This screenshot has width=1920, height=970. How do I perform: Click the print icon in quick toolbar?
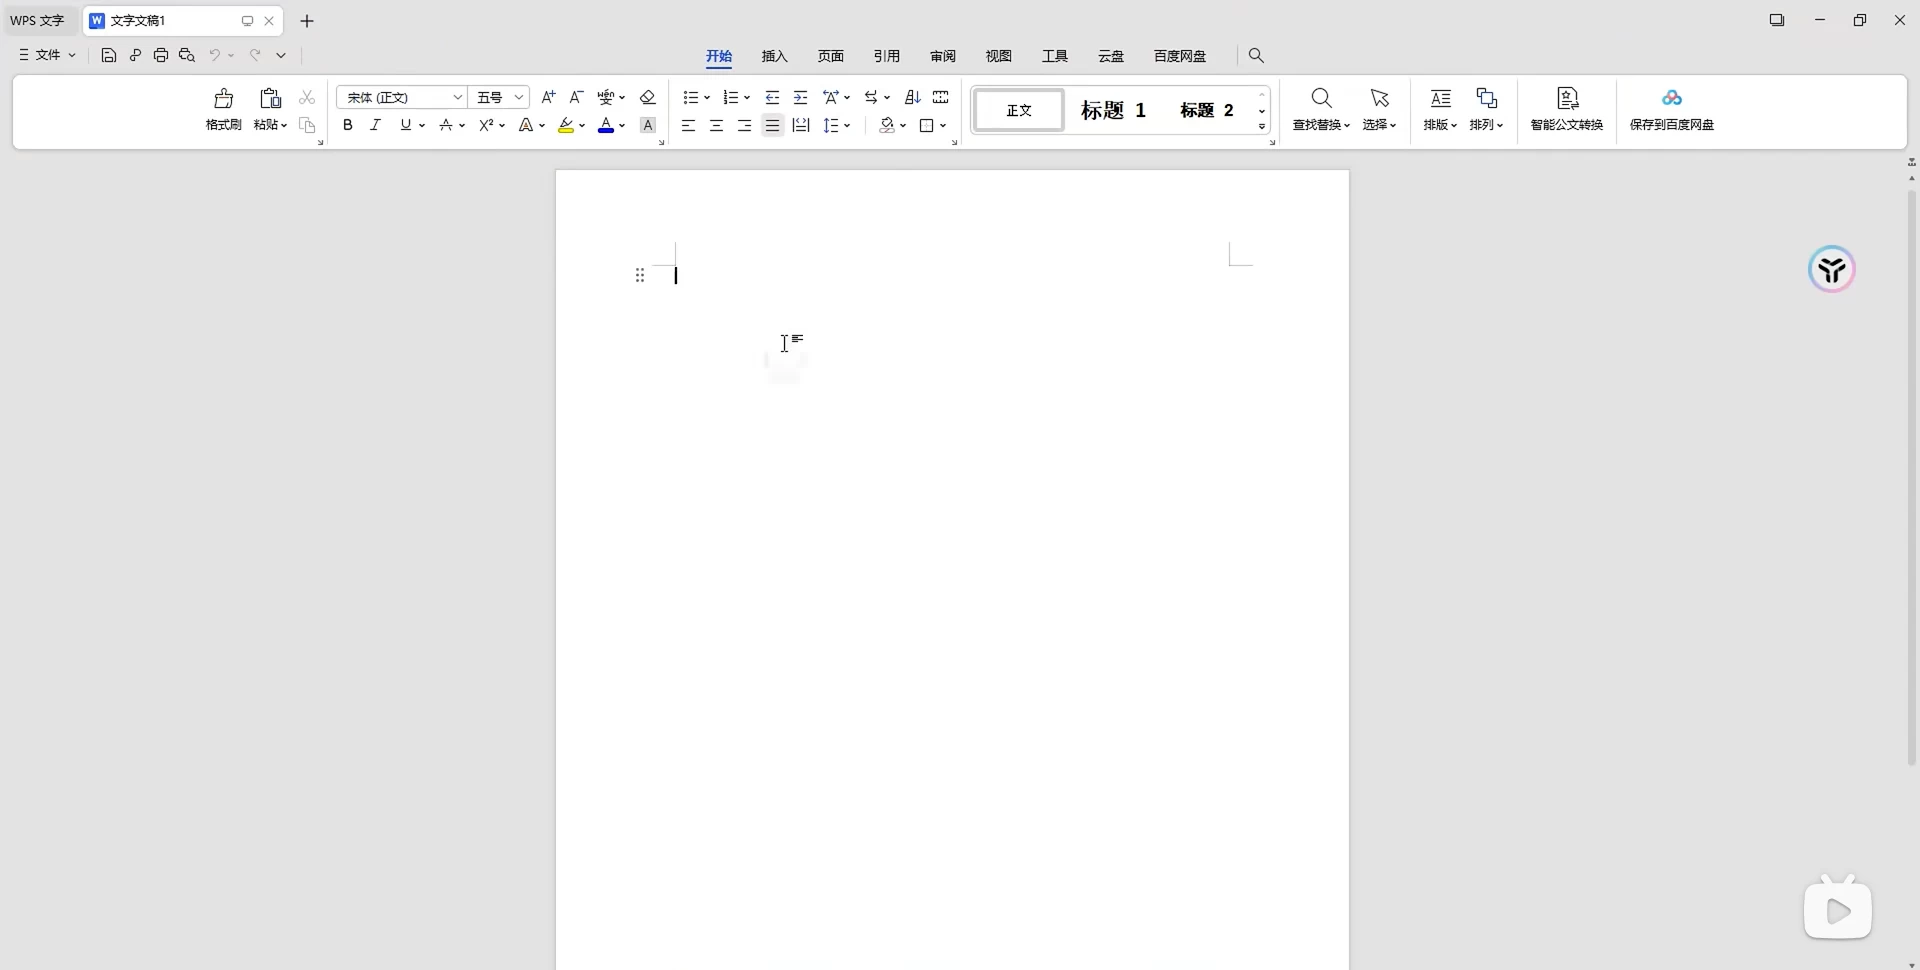point(160,55)
